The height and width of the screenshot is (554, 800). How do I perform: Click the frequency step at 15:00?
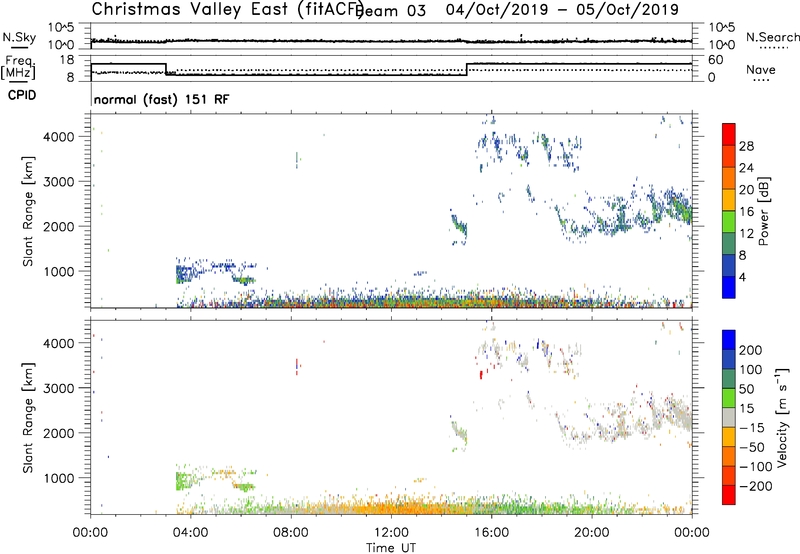point(467,69)
